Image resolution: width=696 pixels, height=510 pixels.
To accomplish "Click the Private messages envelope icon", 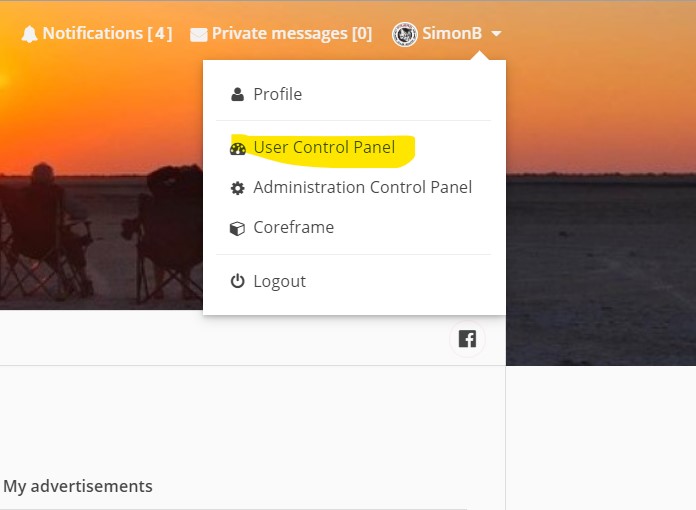I will [199, 34].
